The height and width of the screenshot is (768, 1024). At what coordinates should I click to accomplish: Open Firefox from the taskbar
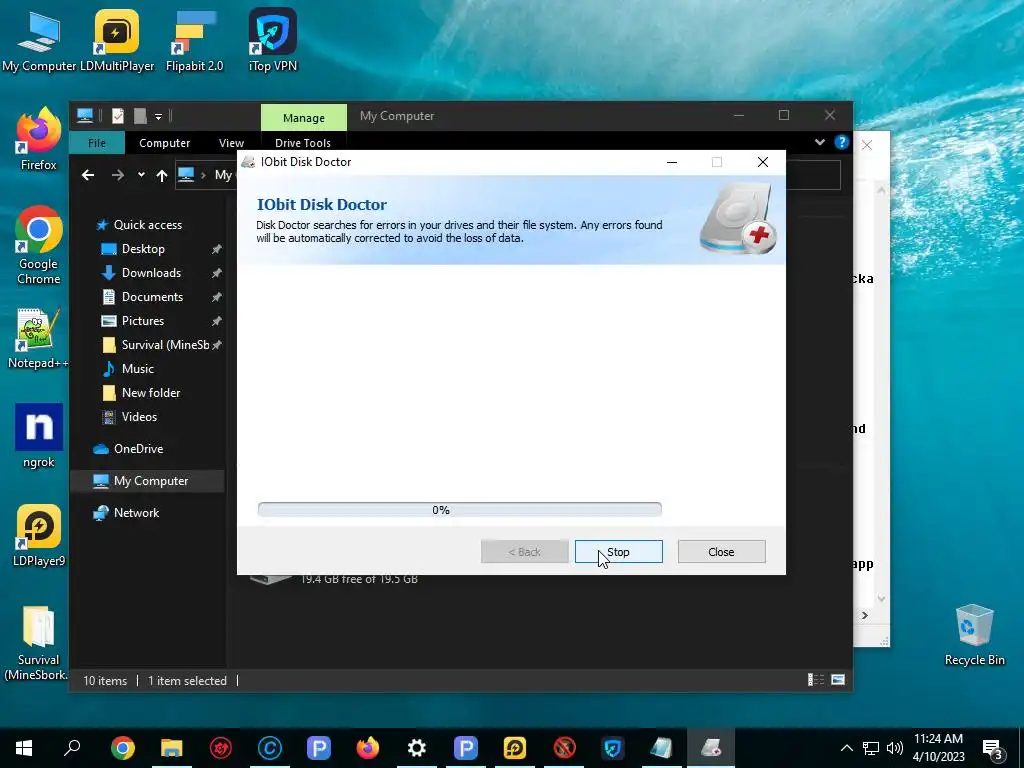point(368,748)
